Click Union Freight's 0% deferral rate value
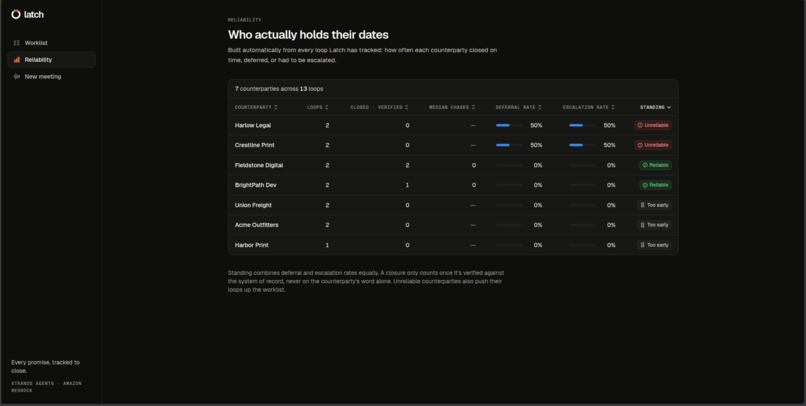Image resolution: width=806 pixels, height=406 pixels. 538,205
